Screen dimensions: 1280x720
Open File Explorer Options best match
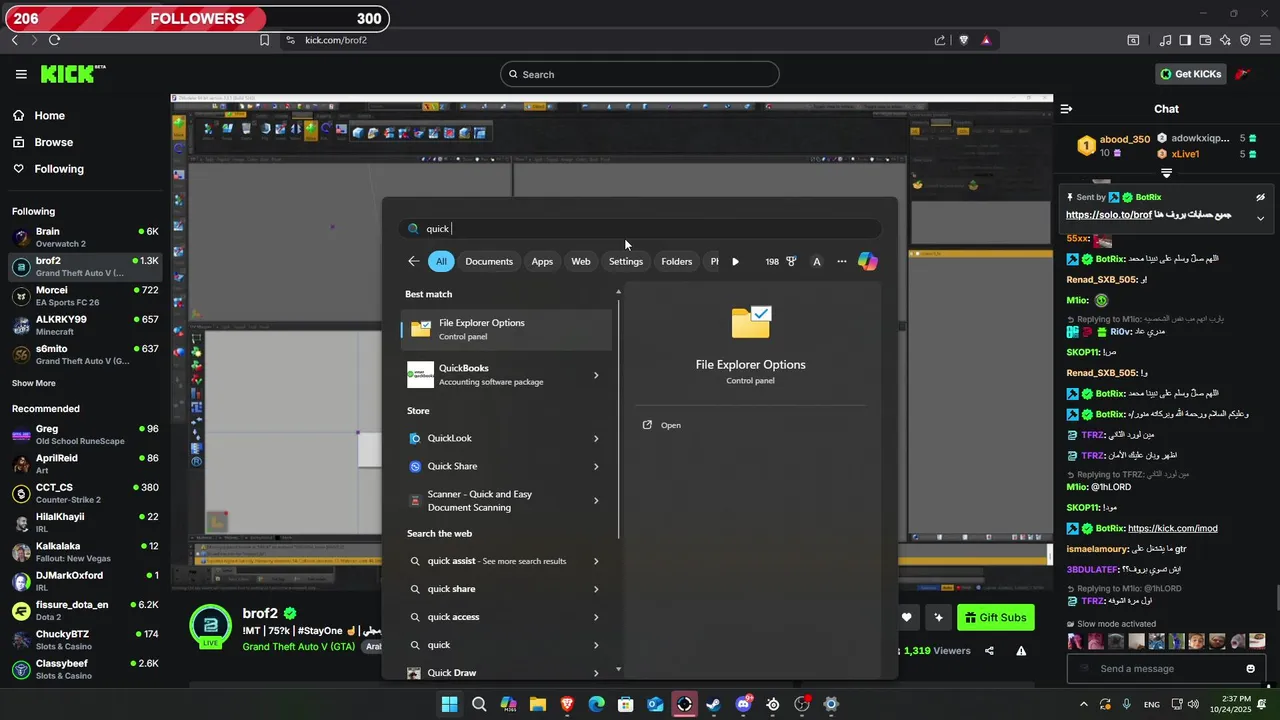pyautogui.click(x=506, y=329)
